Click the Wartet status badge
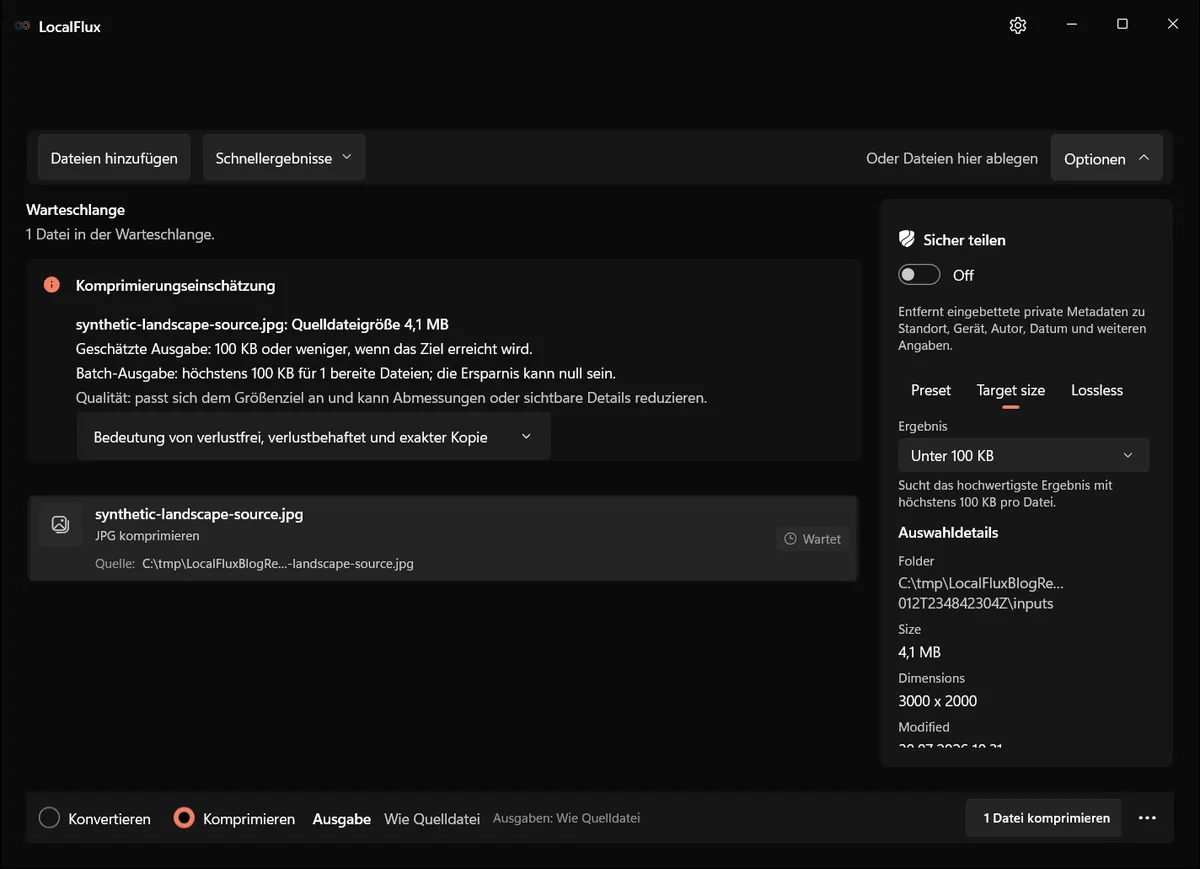1200x869 pixels. pyautogui.click(x=812, y=539)
